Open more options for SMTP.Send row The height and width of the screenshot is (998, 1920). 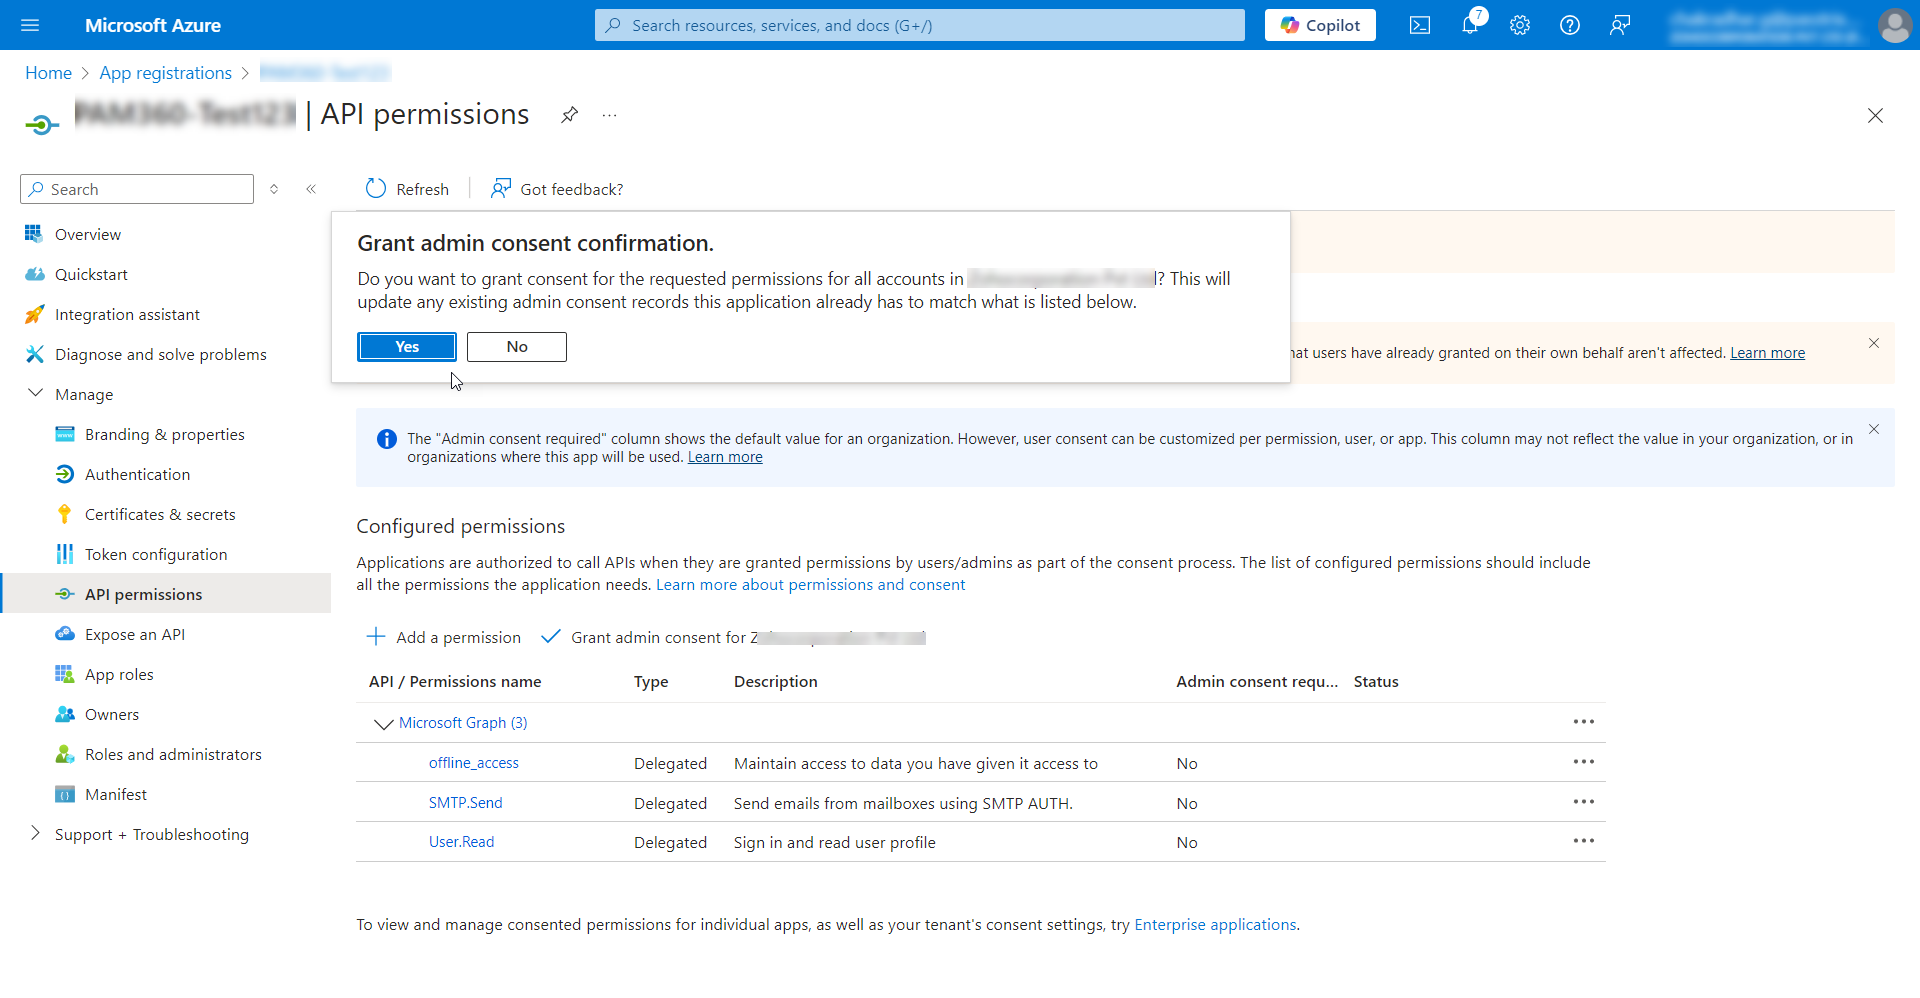[x=1583, y=802]
